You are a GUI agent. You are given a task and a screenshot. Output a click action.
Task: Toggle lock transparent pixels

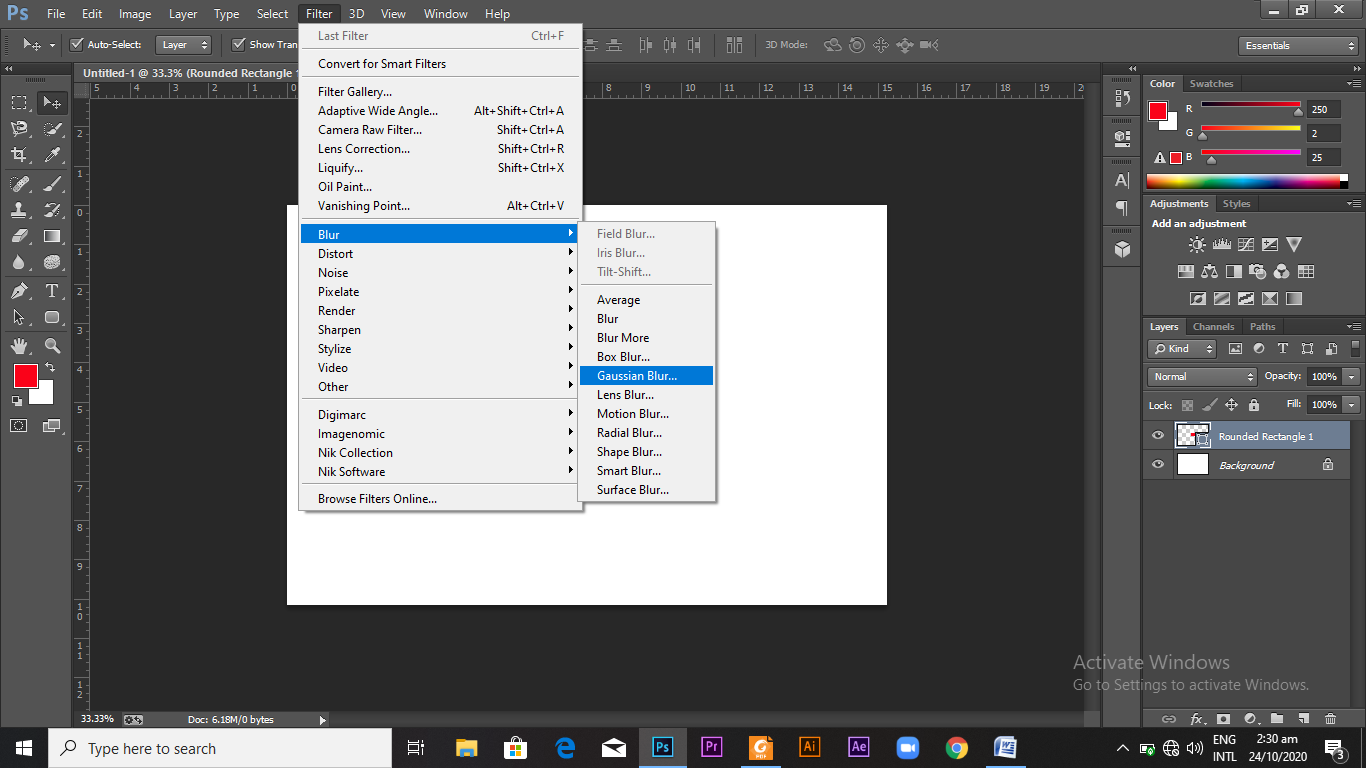(x=1187, y=405)
